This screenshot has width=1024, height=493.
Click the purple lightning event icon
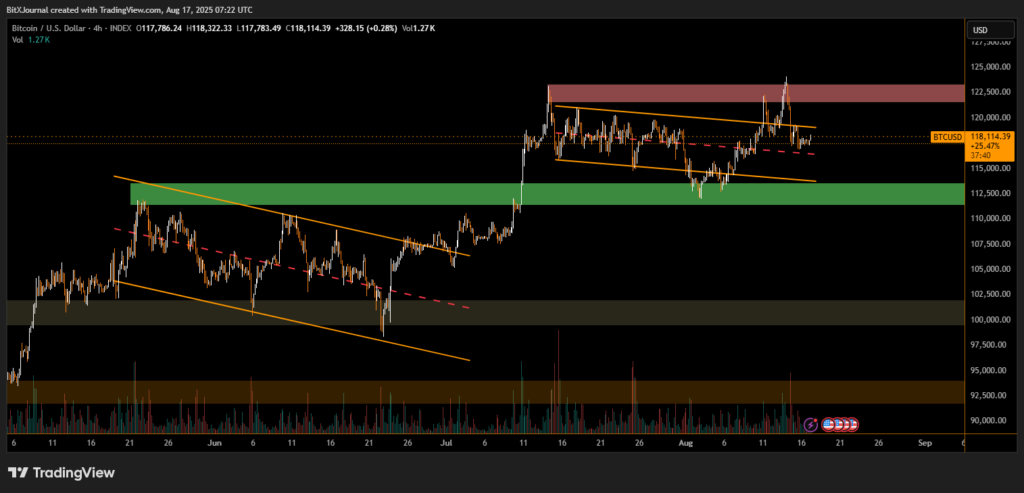pos(811,424)
